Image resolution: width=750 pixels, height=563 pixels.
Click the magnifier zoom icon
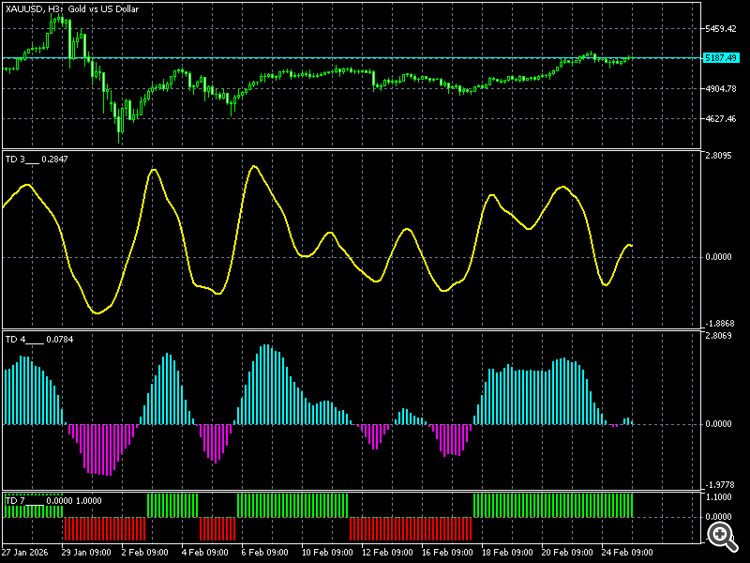(722, 537)
